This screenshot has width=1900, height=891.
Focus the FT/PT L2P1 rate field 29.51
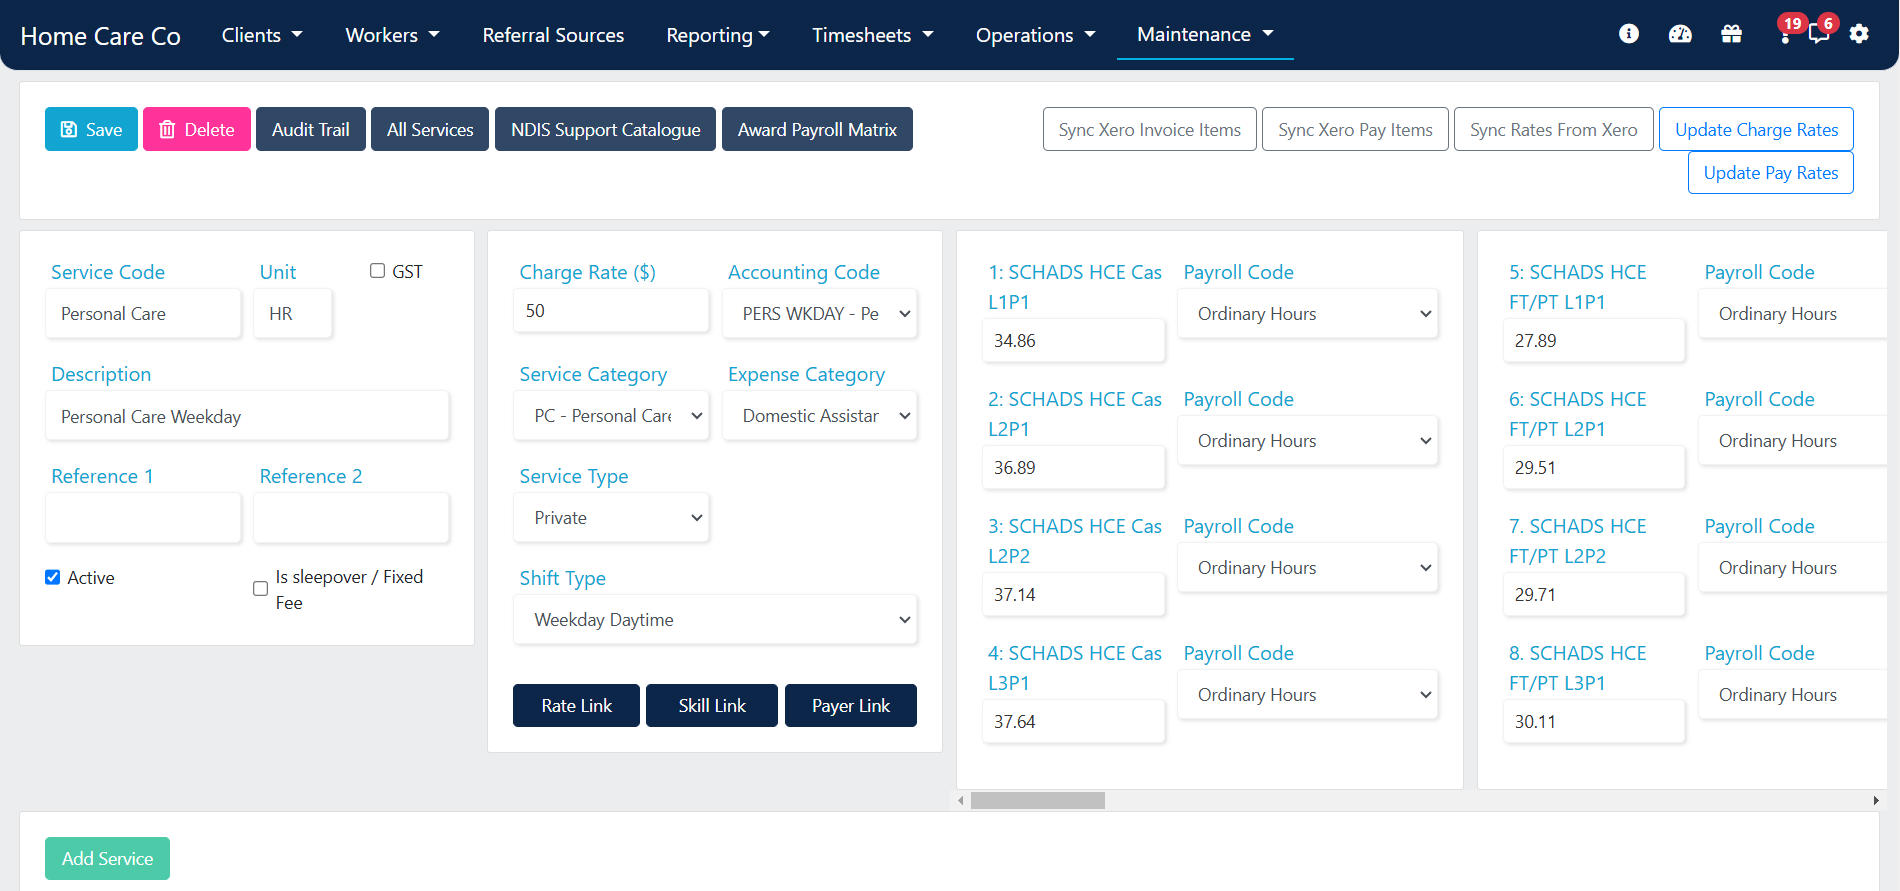pyautogui.click(x=1594, y=467)
